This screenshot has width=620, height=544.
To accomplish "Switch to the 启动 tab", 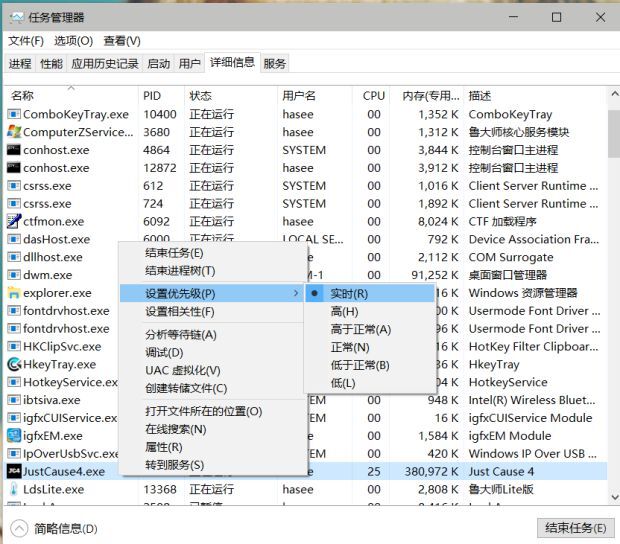I will click(159, 64).
